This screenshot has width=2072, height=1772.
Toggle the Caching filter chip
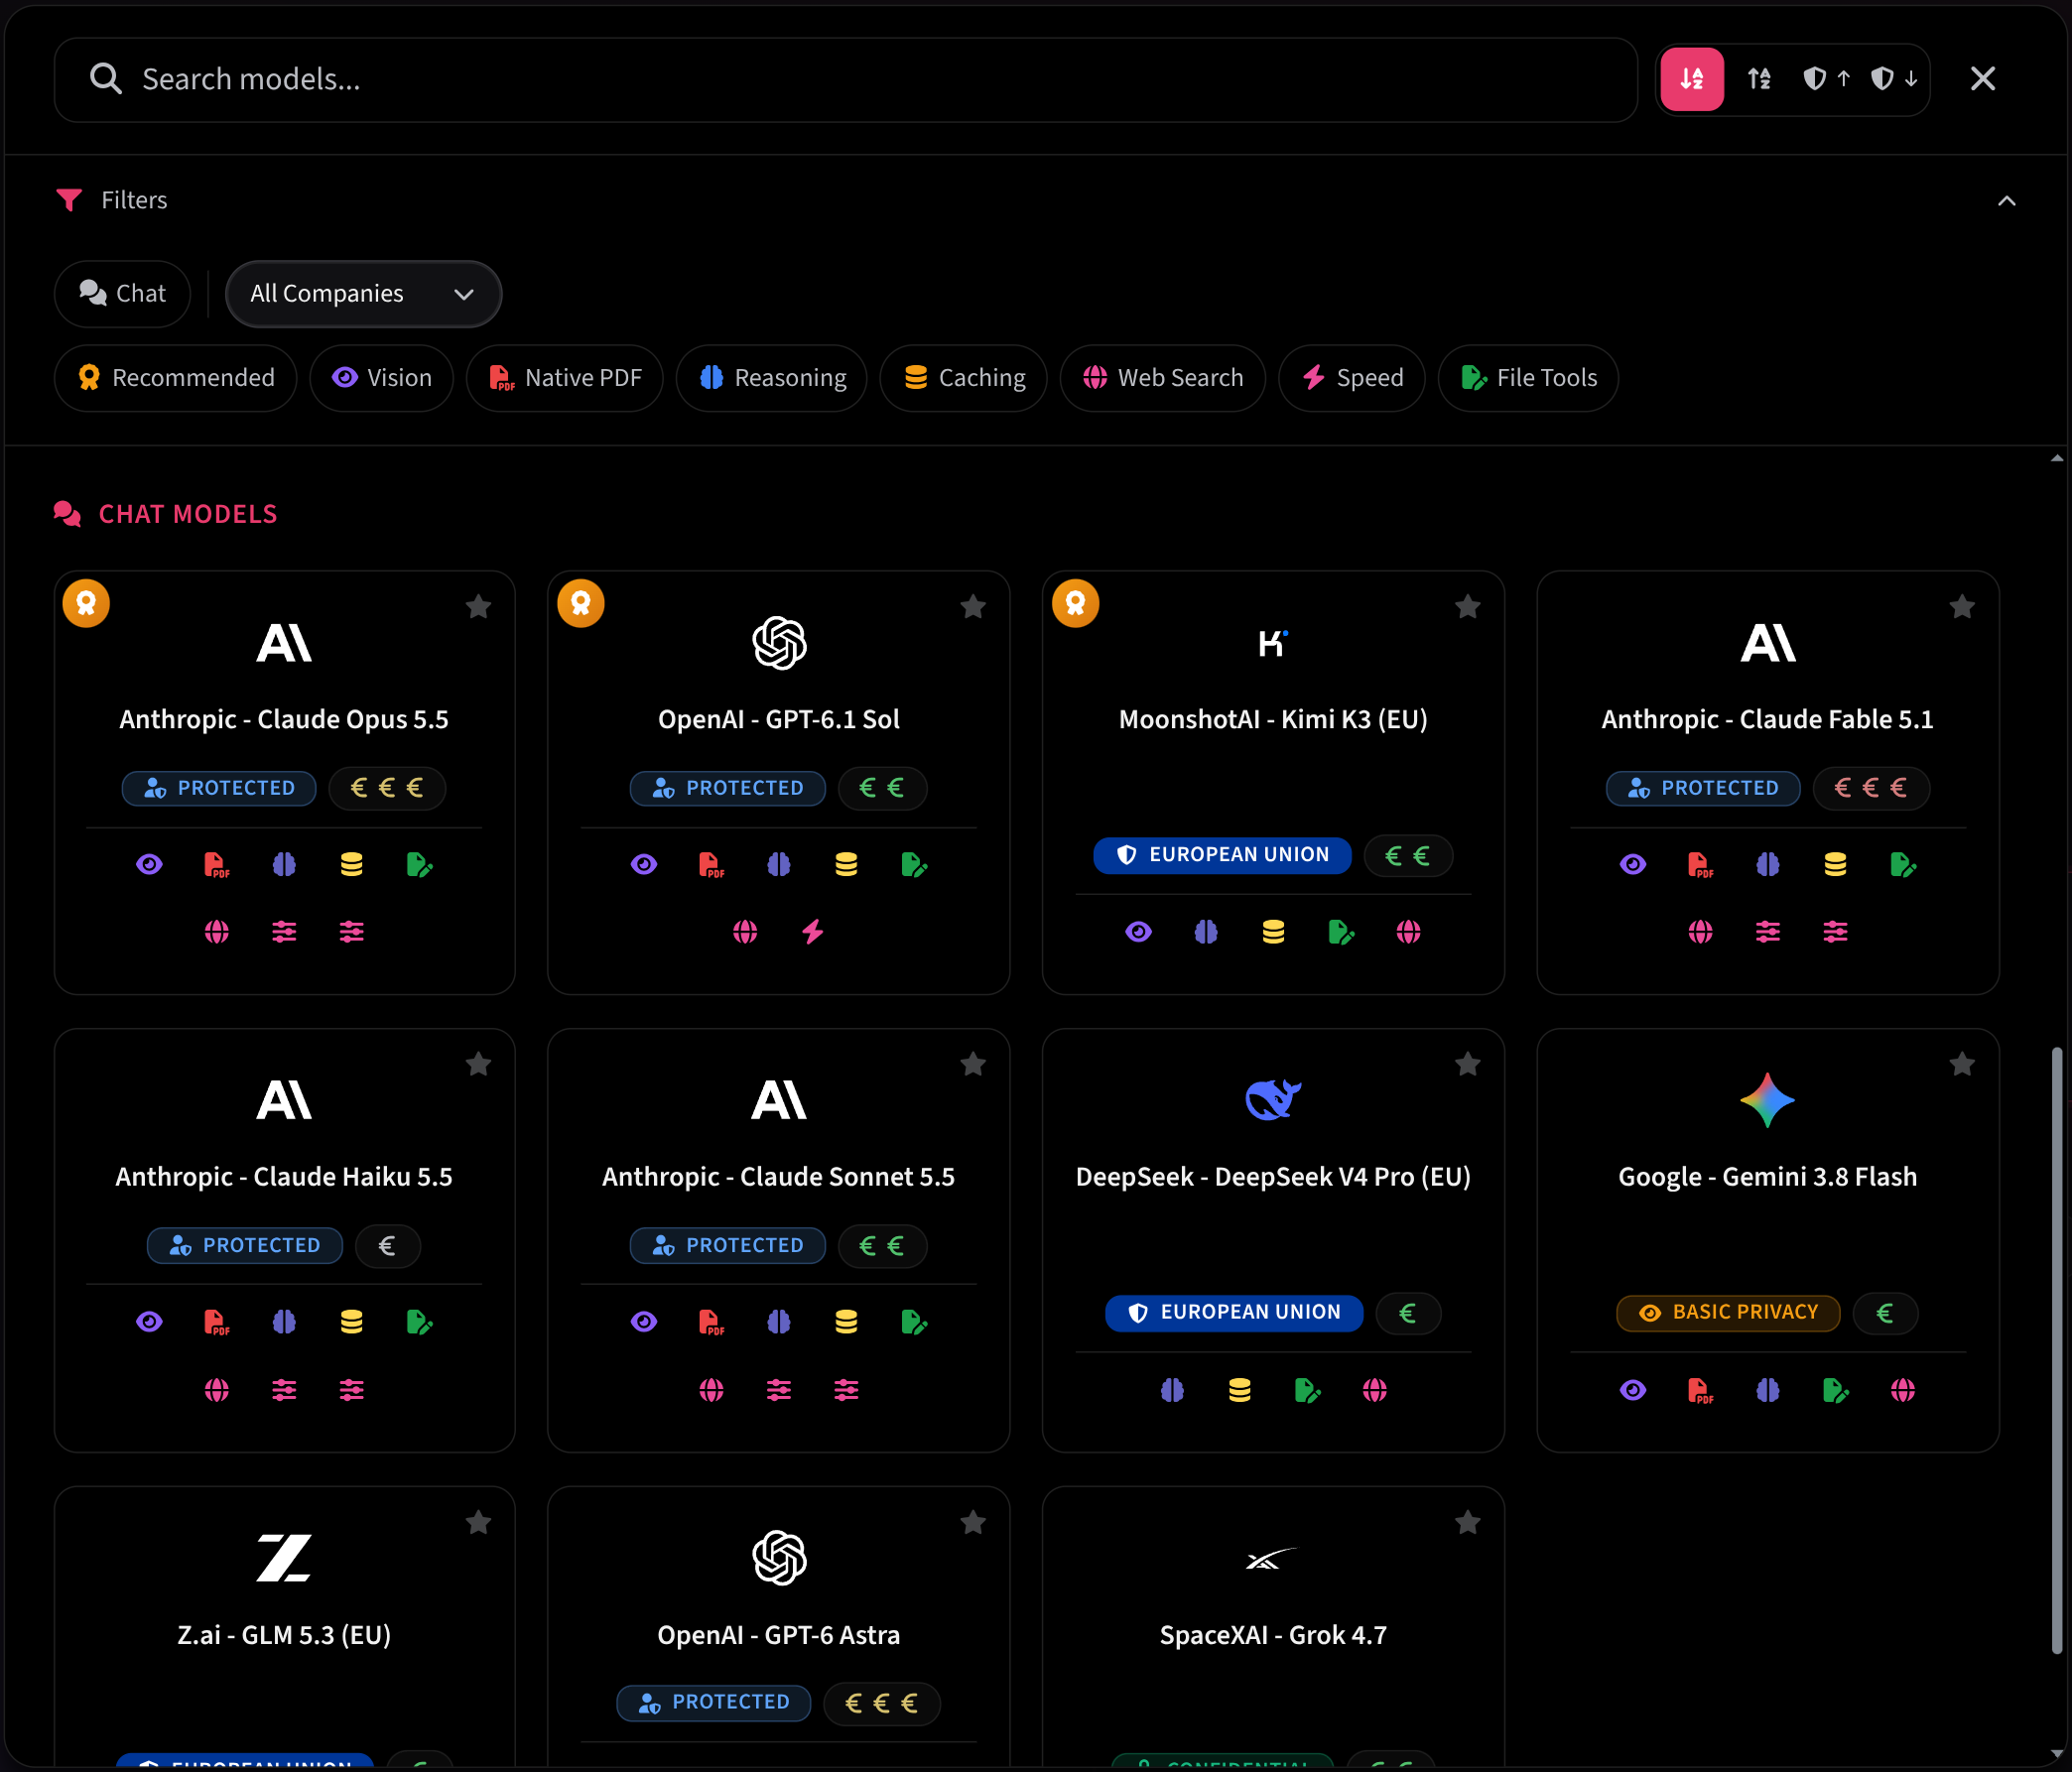(x=963, y=377)
